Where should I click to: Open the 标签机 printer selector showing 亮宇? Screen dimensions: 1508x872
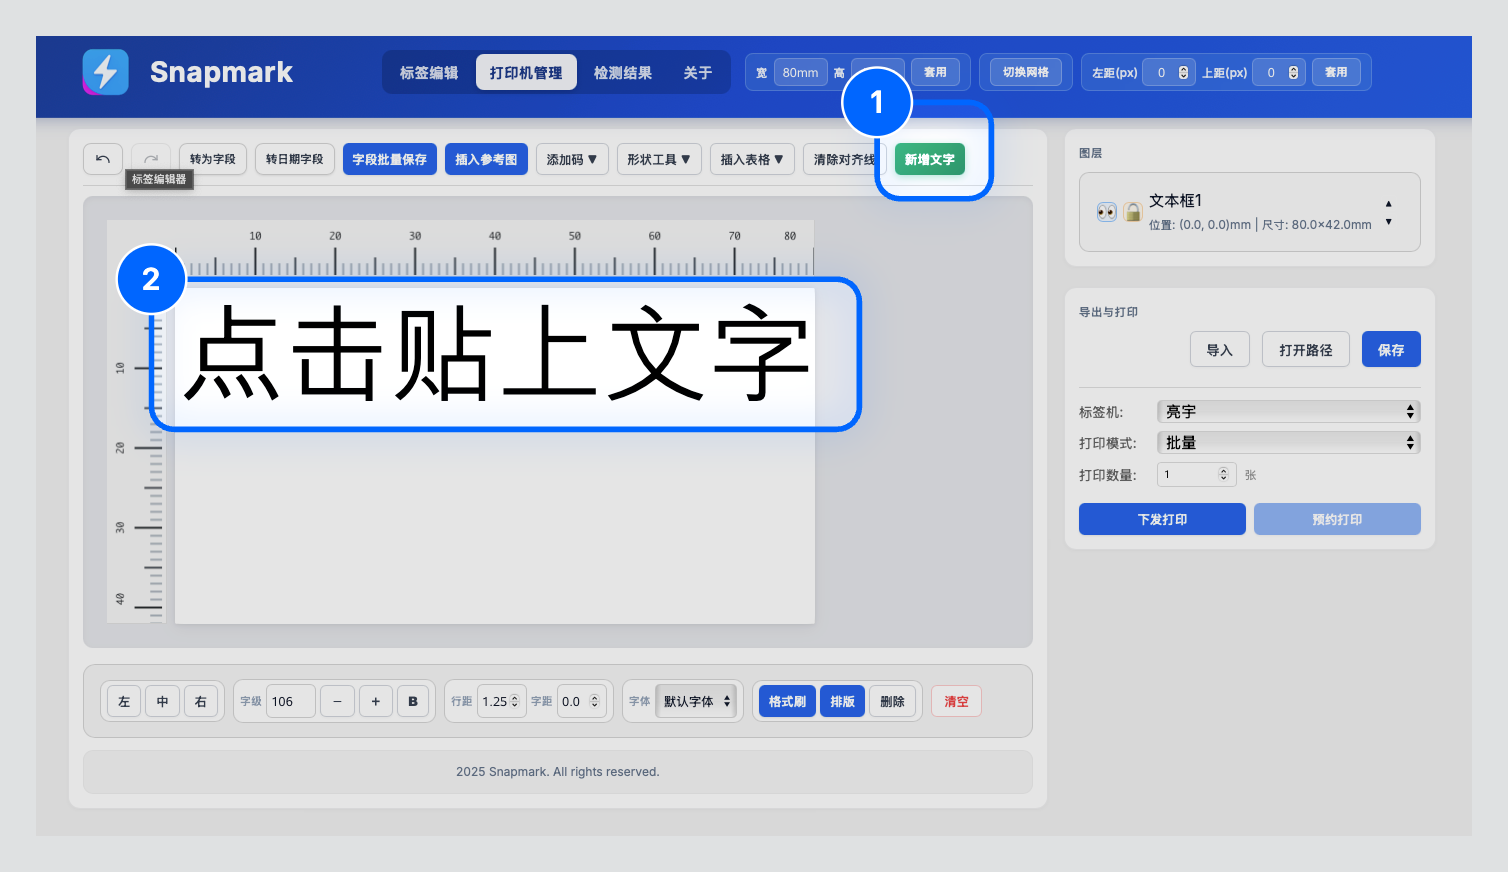[x=1288, y=411]
